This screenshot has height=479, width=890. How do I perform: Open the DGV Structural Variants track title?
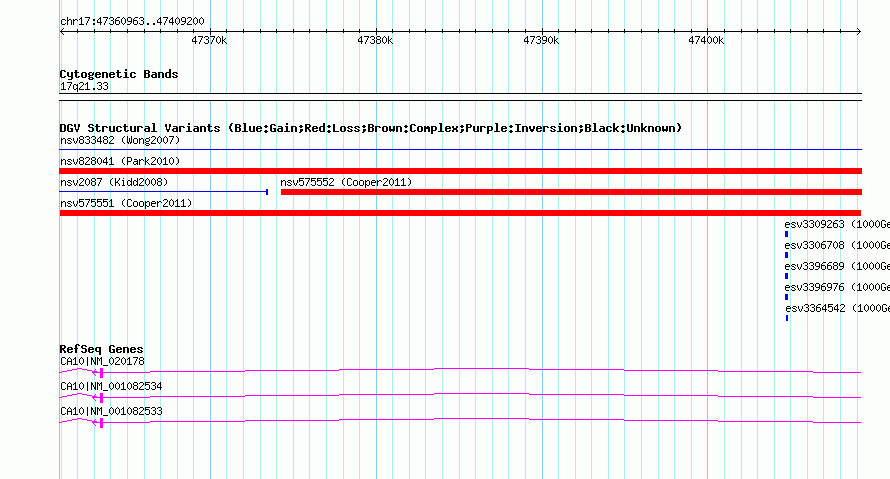click(371, 128)
